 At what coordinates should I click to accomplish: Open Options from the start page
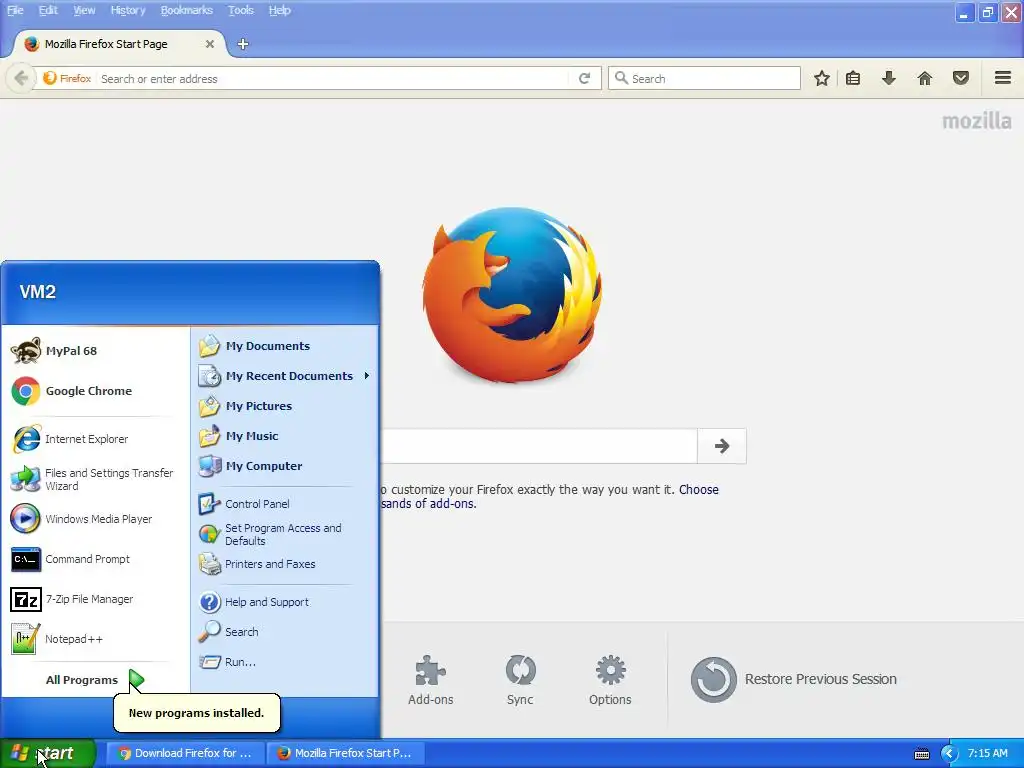coord(610,680)
